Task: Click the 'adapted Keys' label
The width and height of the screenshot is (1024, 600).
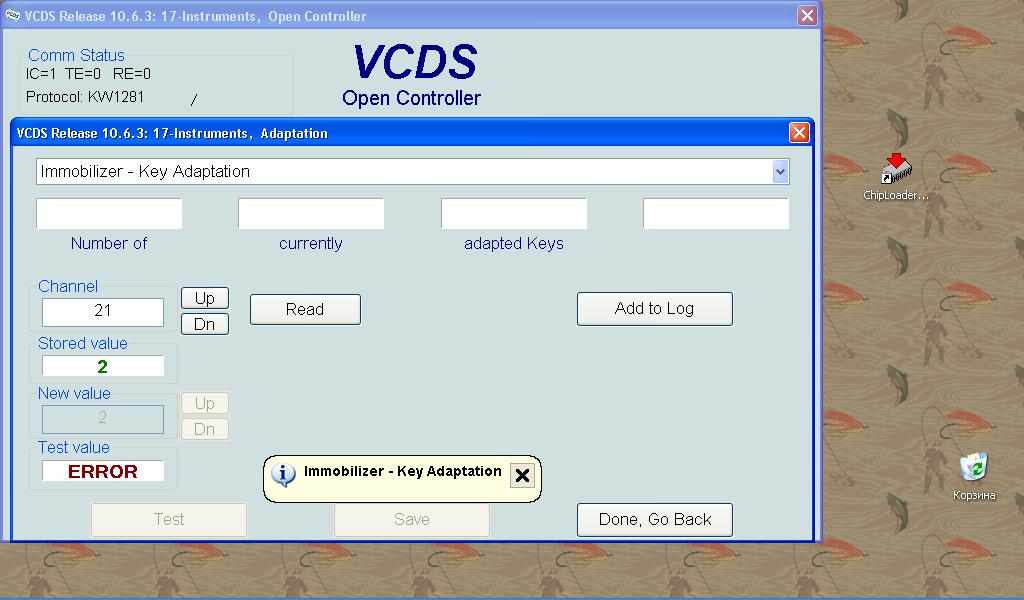Action: coord(514,244)
